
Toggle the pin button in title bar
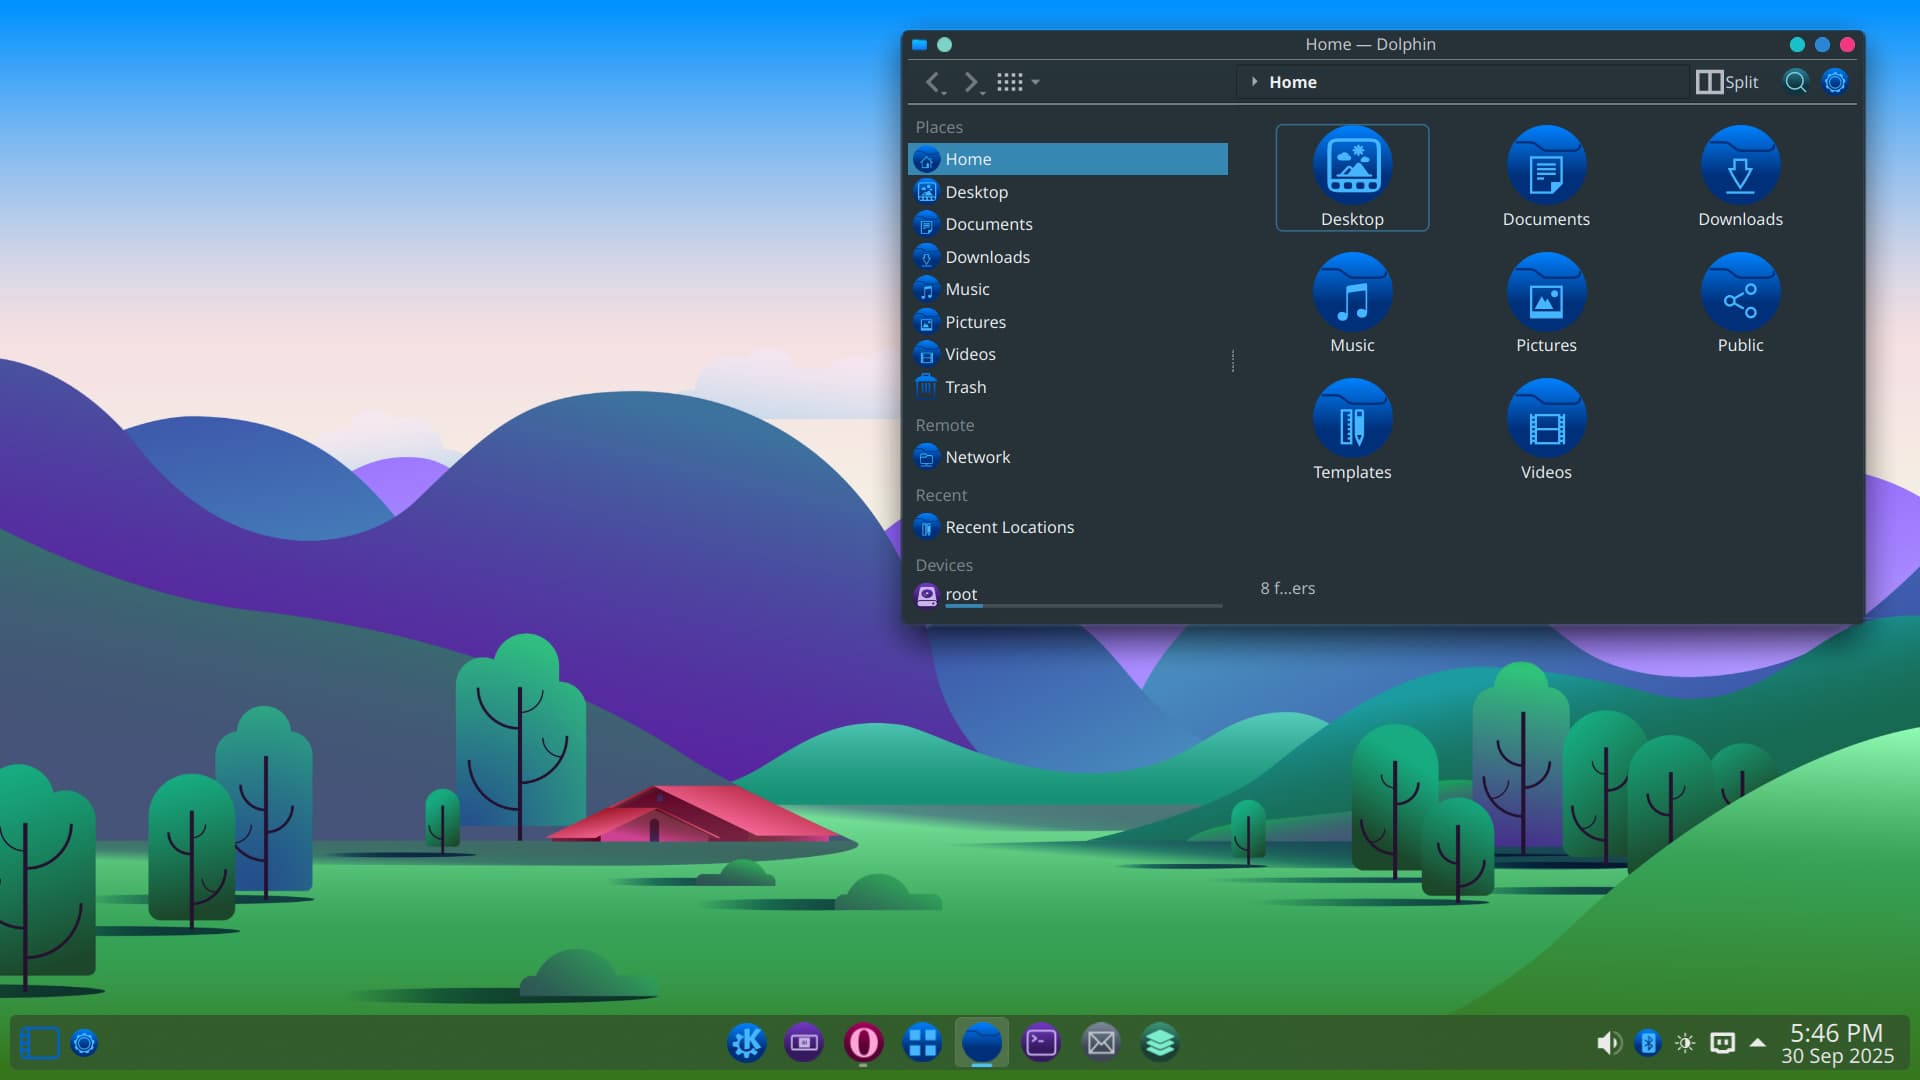944,44
